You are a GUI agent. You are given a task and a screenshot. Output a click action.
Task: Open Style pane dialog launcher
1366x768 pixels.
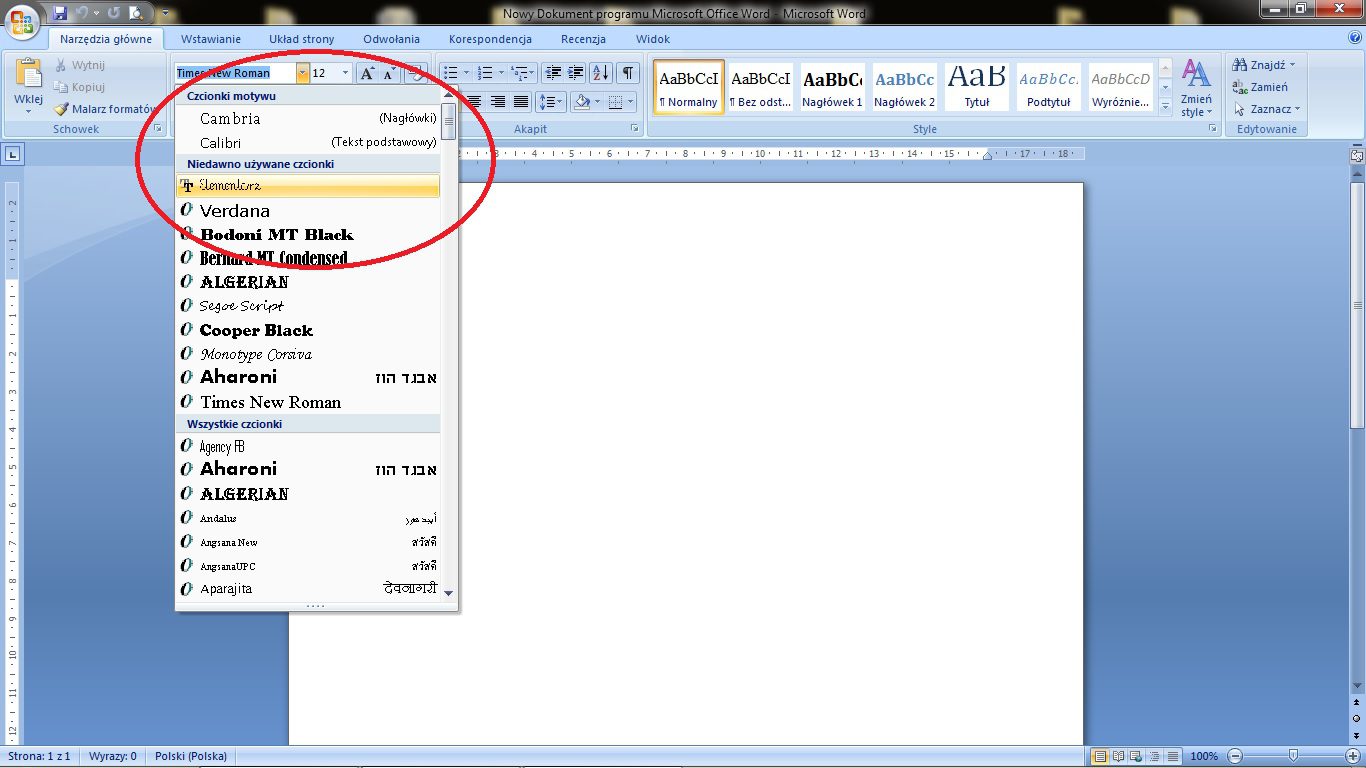point(1213,129)
